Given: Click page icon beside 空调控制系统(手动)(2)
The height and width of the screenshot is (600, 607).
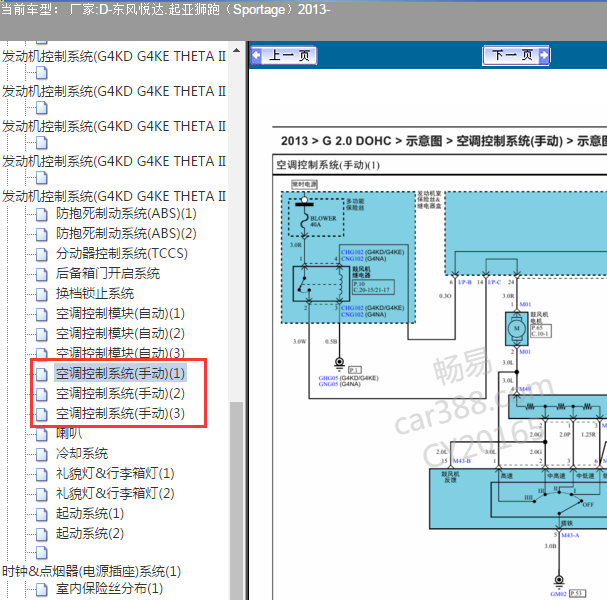Looking at the screenshot, I should [42, 394].
